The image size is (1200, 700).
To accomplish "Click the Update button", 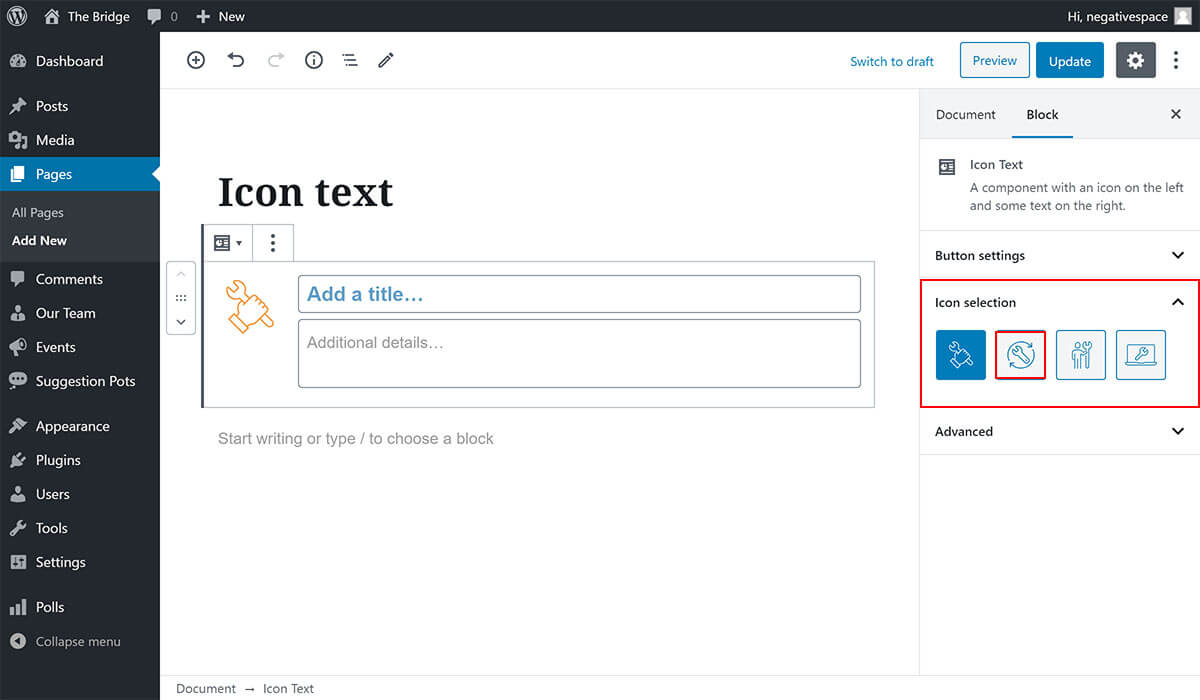I will tap(1069, 61).
